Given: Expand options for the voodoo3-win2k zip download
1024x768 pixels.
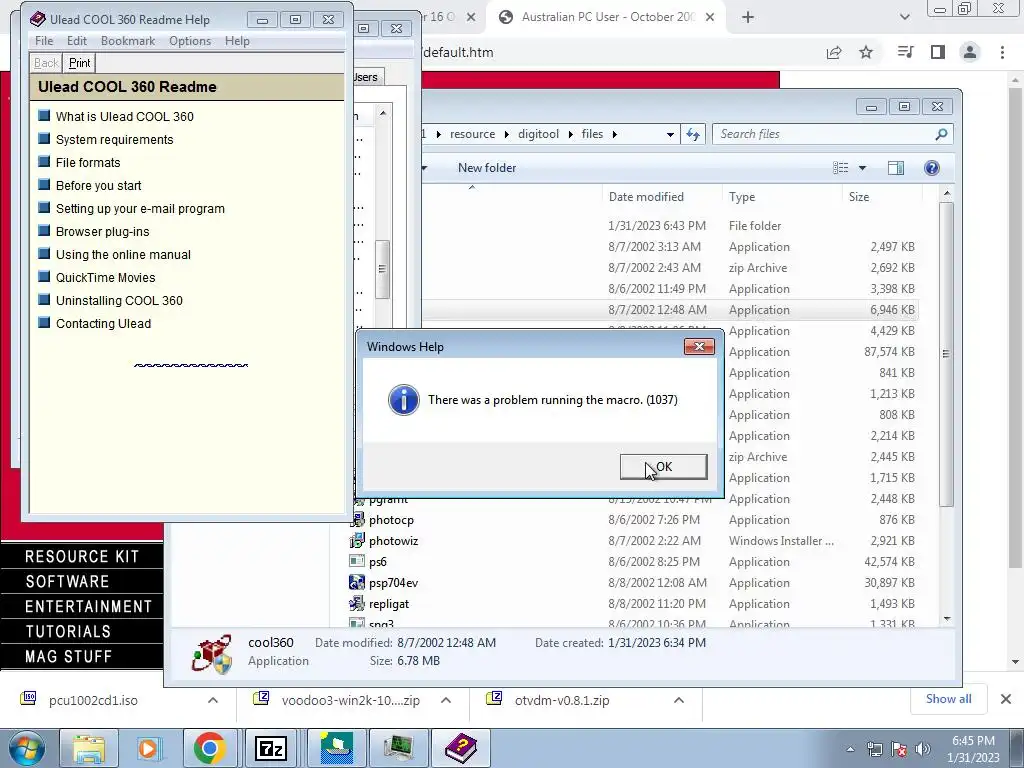Looking at the screenshot, I should click(x=446, y=700).
